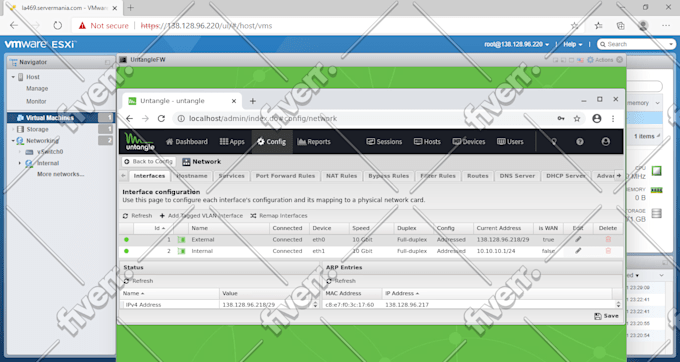View Users in Untangle
The height and width of the screenshot is (362, 680).
coord(510,142)
